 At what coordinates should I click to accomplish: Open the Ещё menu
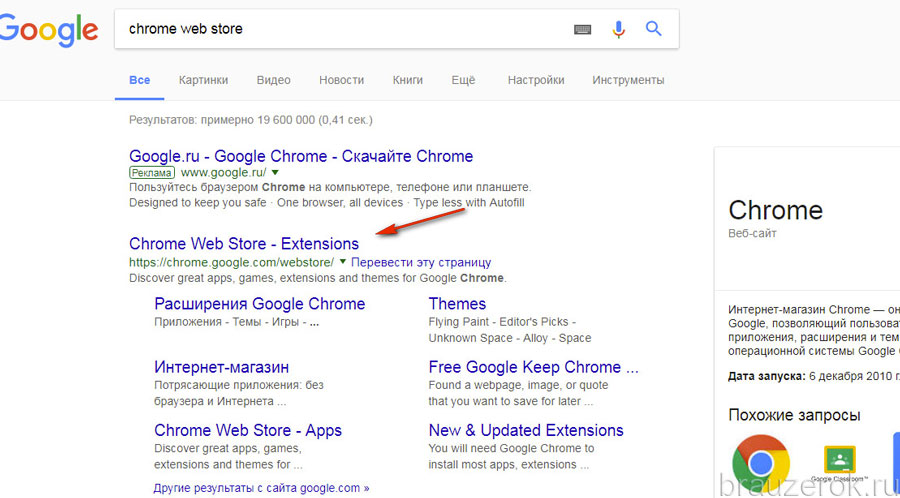coord(463,80)
